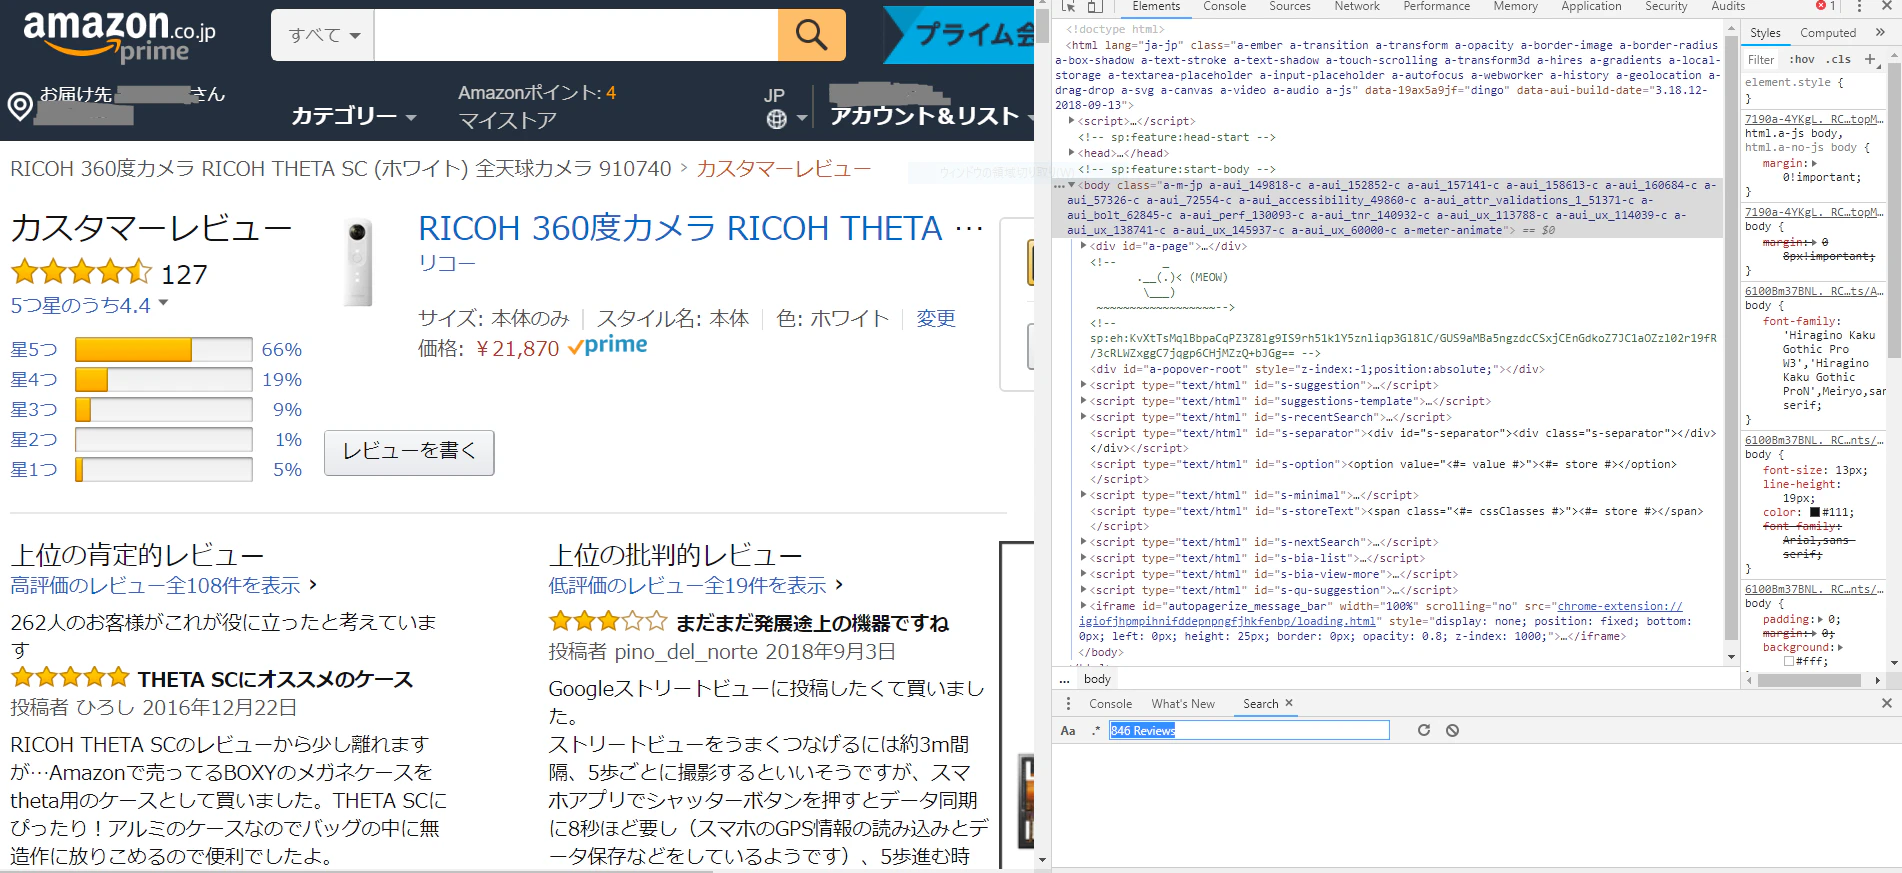1902x873 pixels.
Task: Expand the margin shorthand in Styles
Action: 1814,163
